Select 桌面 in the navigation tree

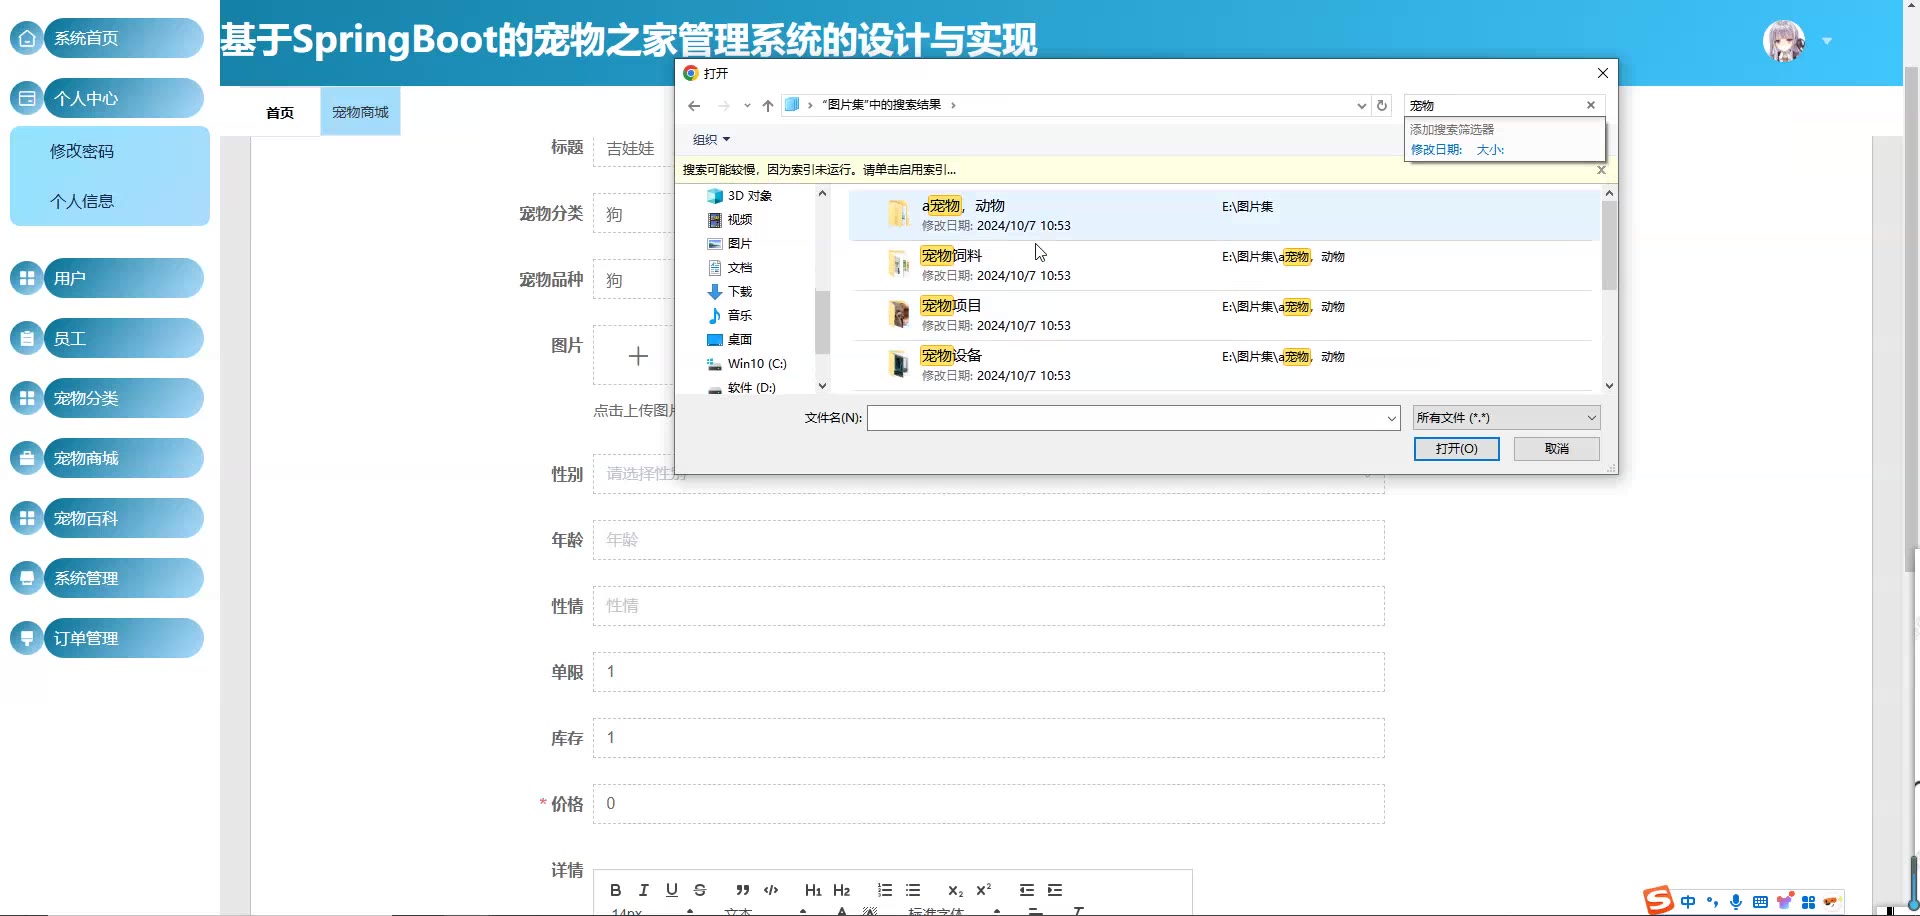pos(740,340)
